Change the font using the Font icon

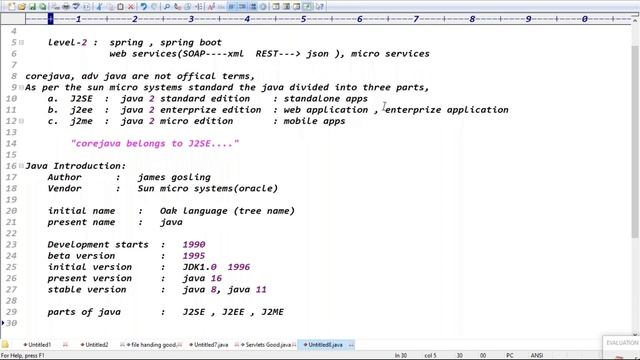point(211,7)
